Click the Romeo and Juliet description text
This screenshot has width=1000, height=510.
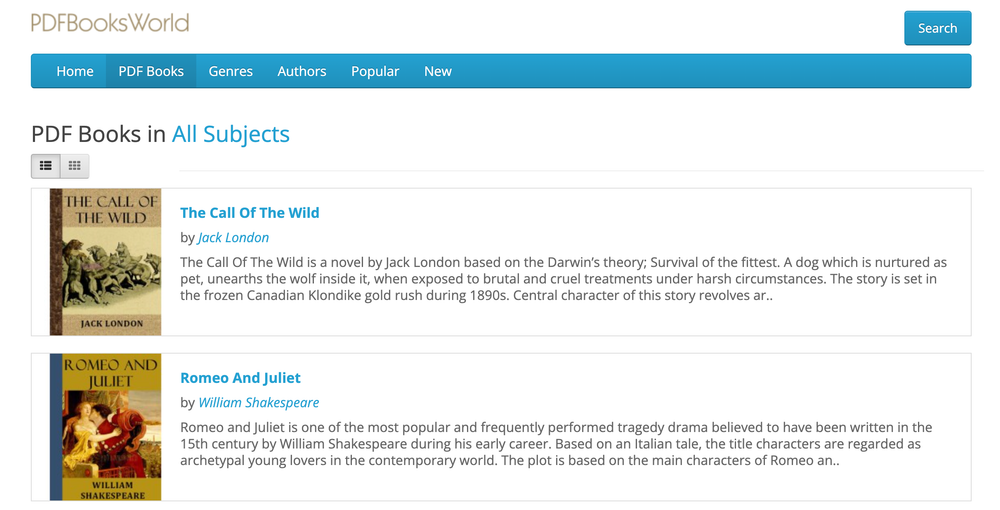pyautogui.click(x=556, y=444)
